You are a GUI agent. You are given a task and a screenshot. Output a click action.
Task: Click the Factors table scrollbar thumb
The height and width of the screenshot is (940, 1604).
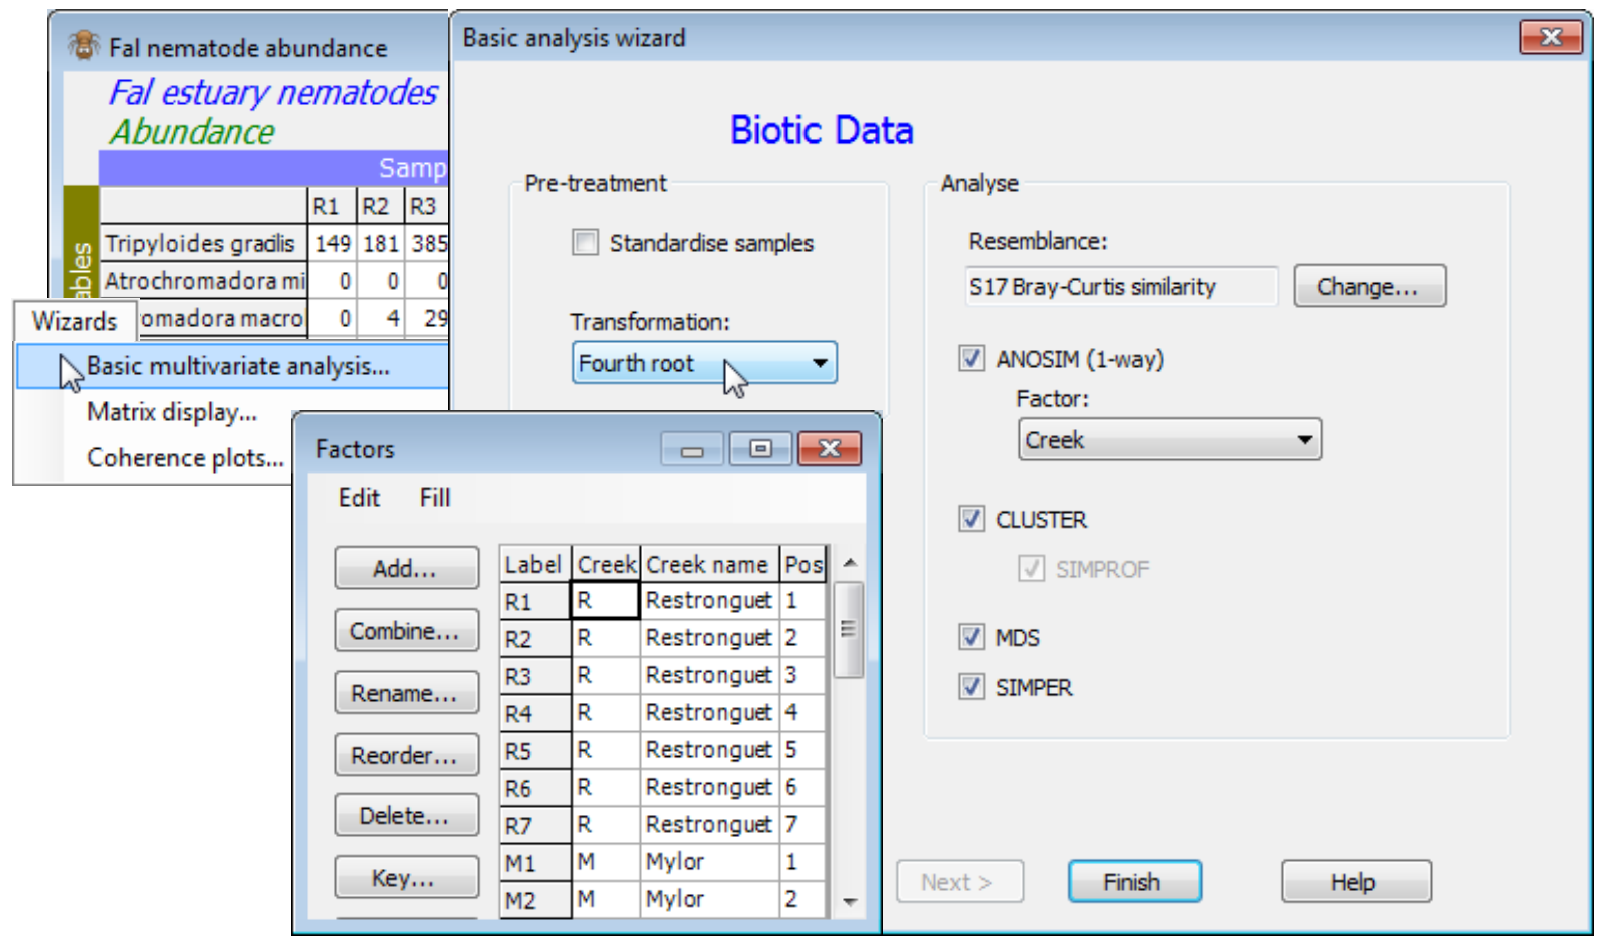849,629
